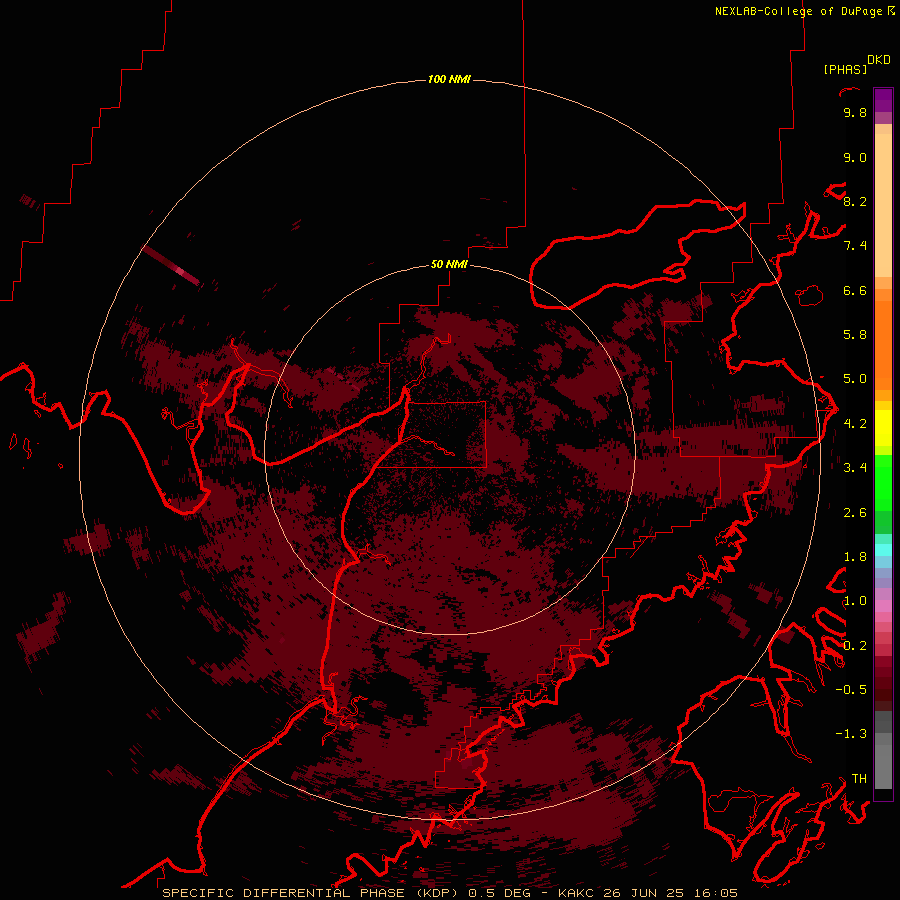Screen dimensions: 900x900
Task: Click the TH legend label
Action: pos(859,779)
